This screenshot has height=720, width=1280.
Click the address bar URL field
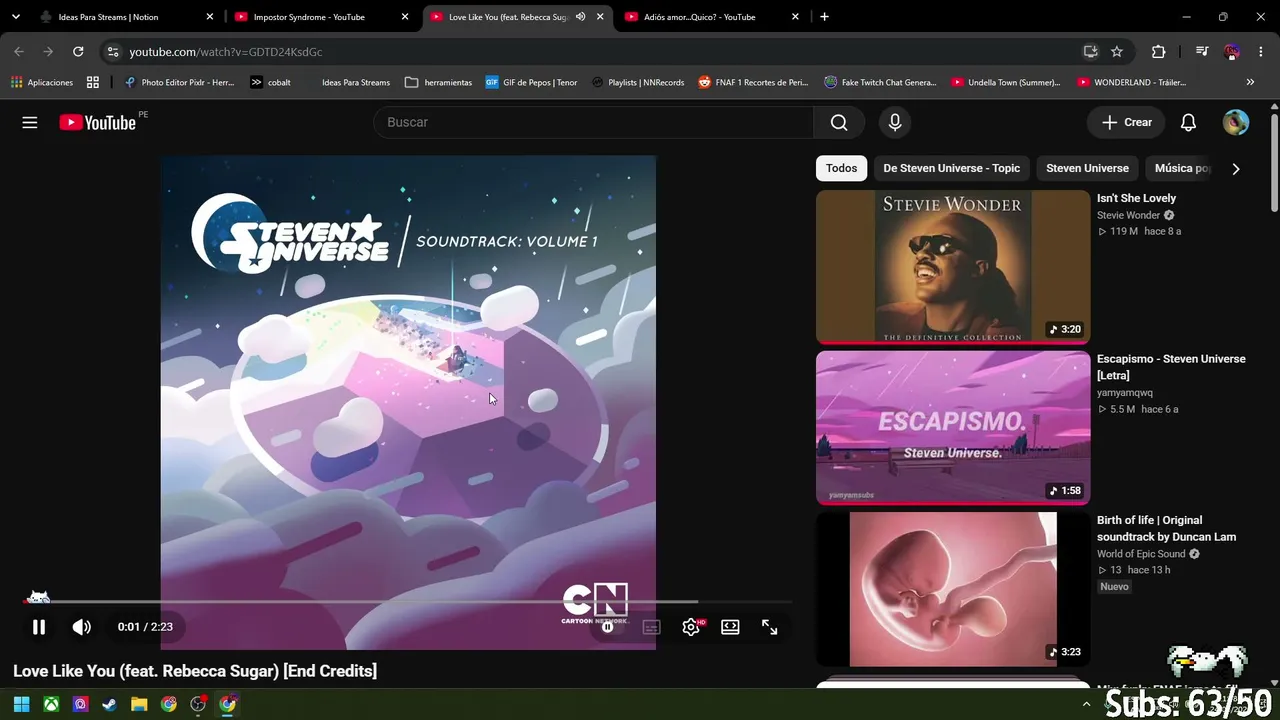click(600, 52)
